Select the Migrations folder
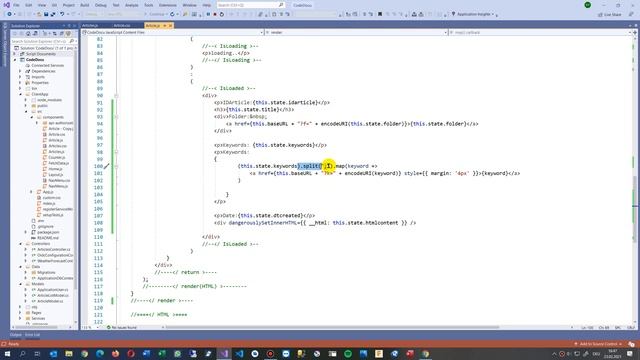This screenshot has width=640, height=360. pos(46,272)
